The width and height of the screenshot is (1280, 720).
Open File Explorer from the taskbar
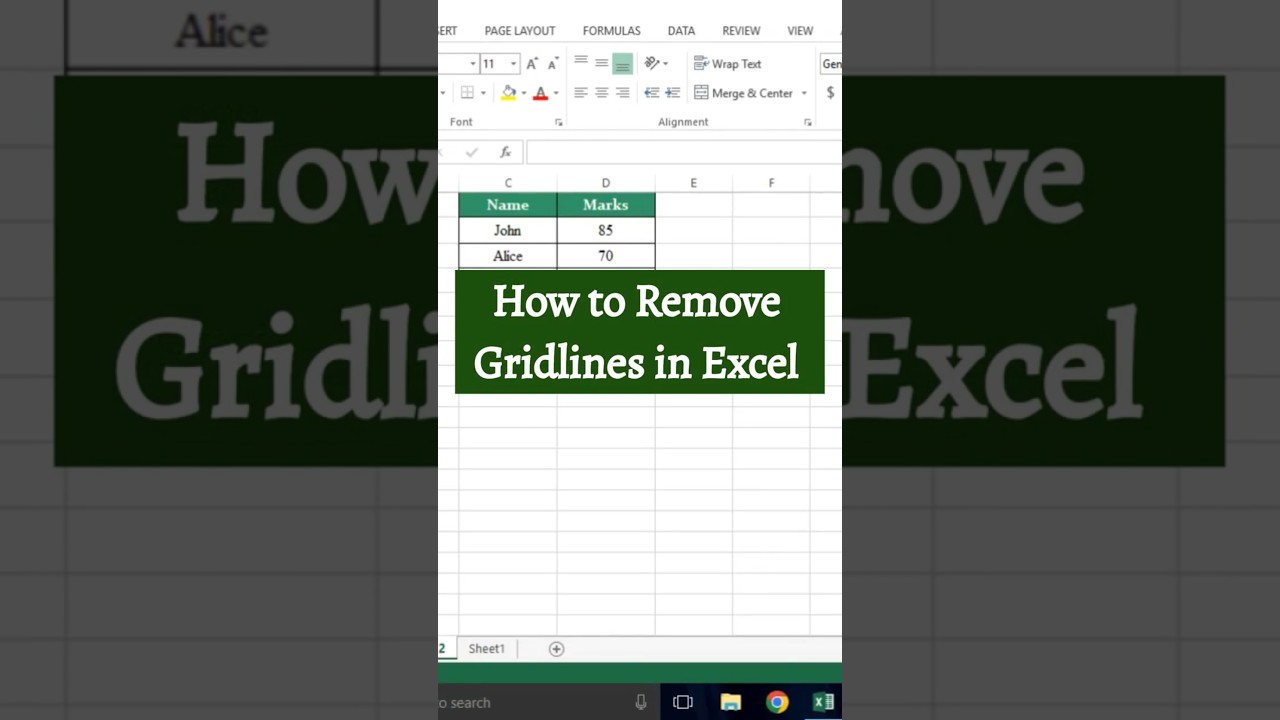coord(731,702)
